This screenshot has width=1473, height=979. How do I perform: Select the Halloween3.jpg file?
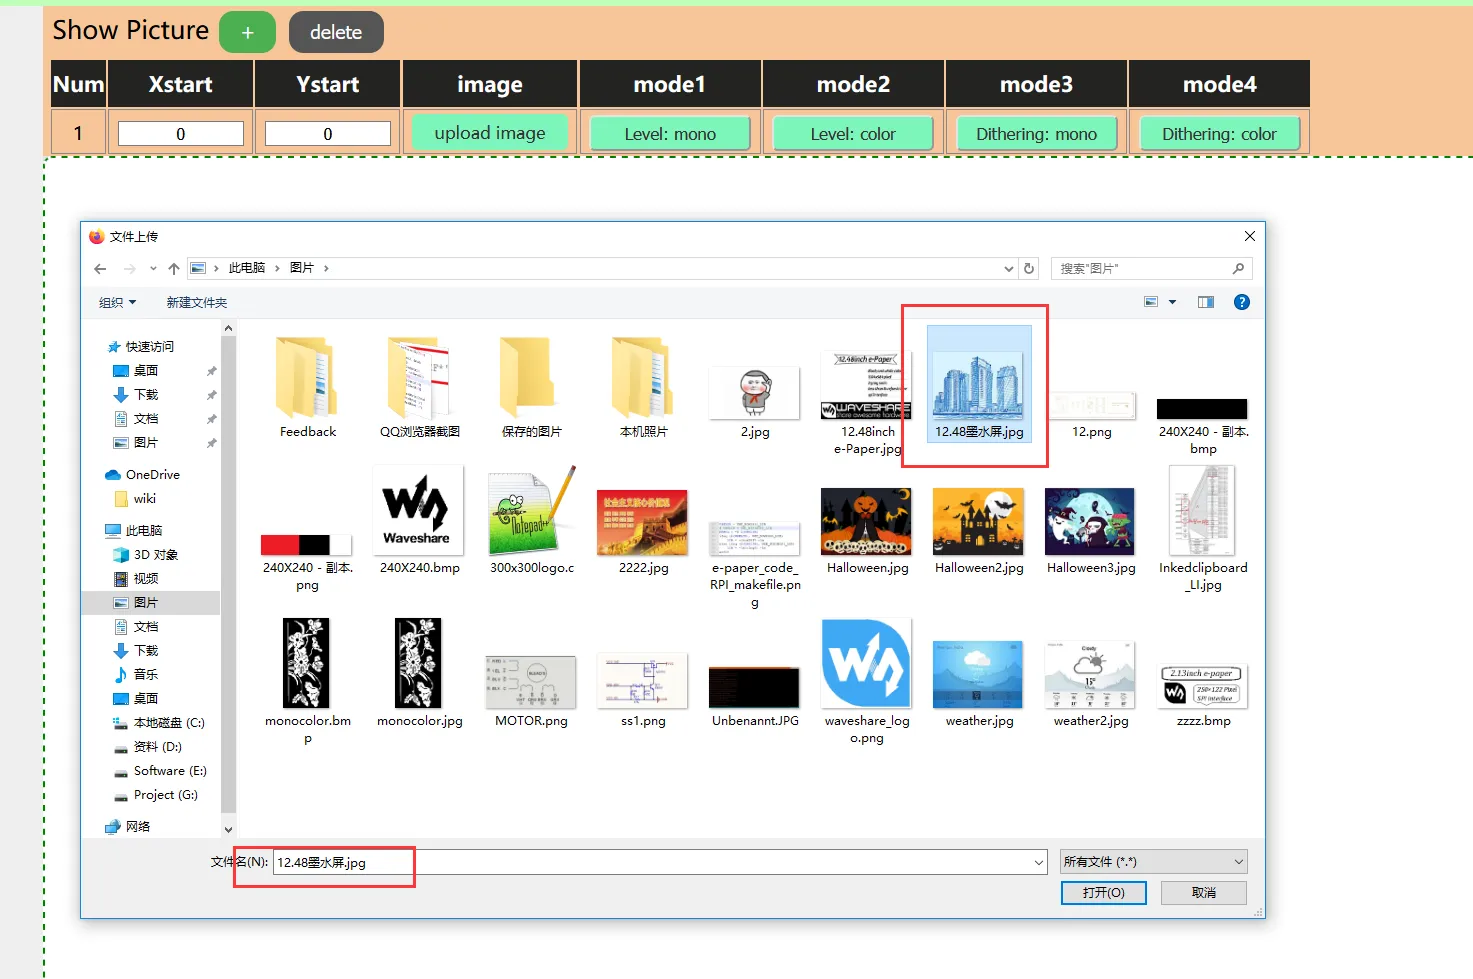point(1091,531)
